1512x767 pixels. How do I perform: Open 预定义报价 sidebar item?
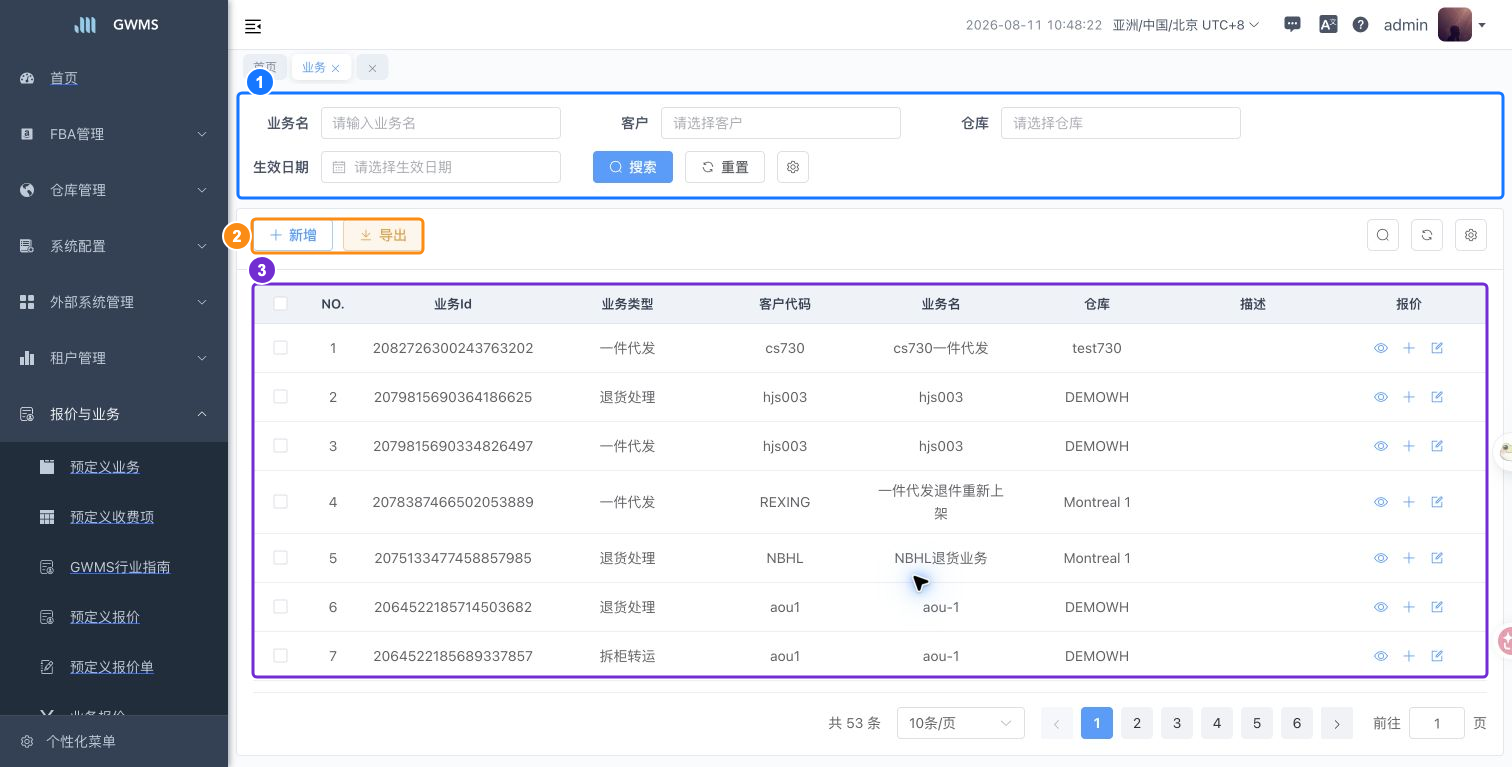click(x=105, y=617)
